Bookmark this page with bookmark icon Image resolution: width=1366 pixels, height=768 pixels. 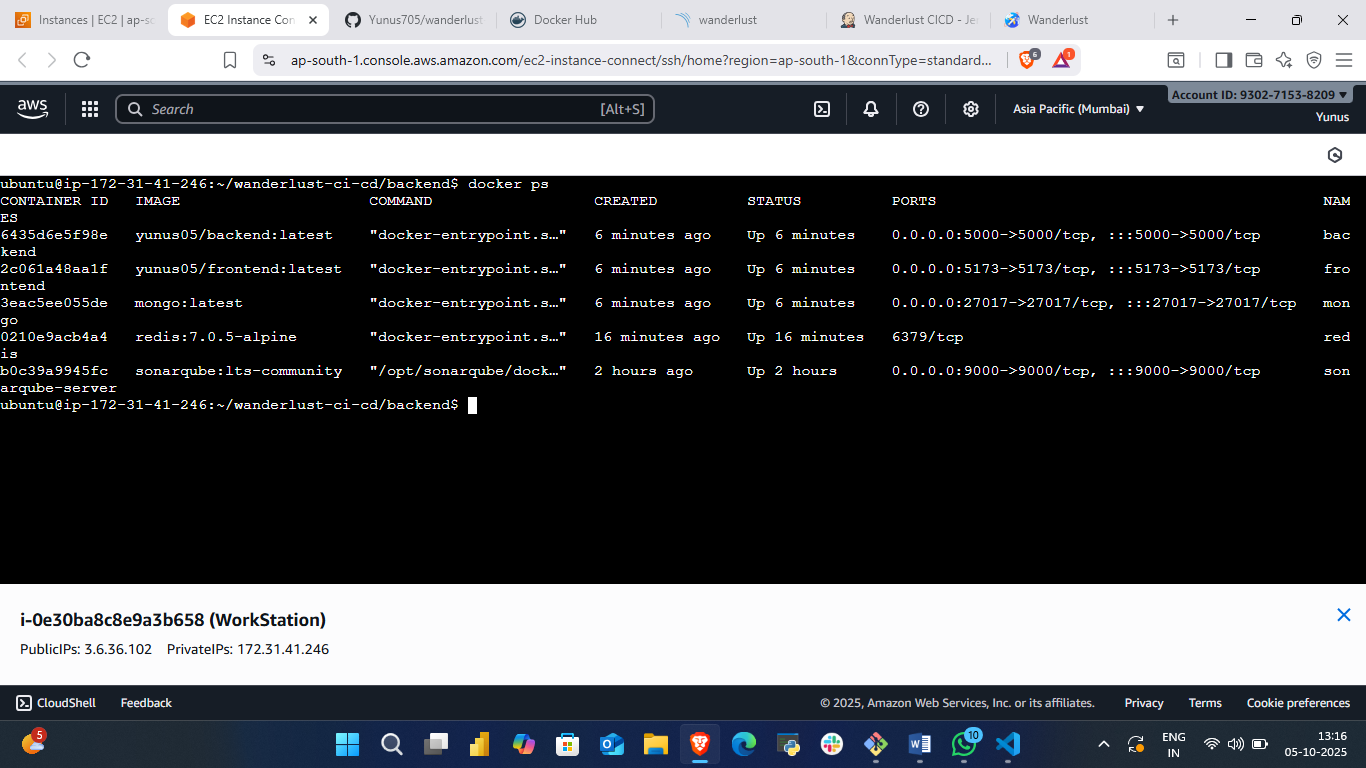[x=230, y=60]
